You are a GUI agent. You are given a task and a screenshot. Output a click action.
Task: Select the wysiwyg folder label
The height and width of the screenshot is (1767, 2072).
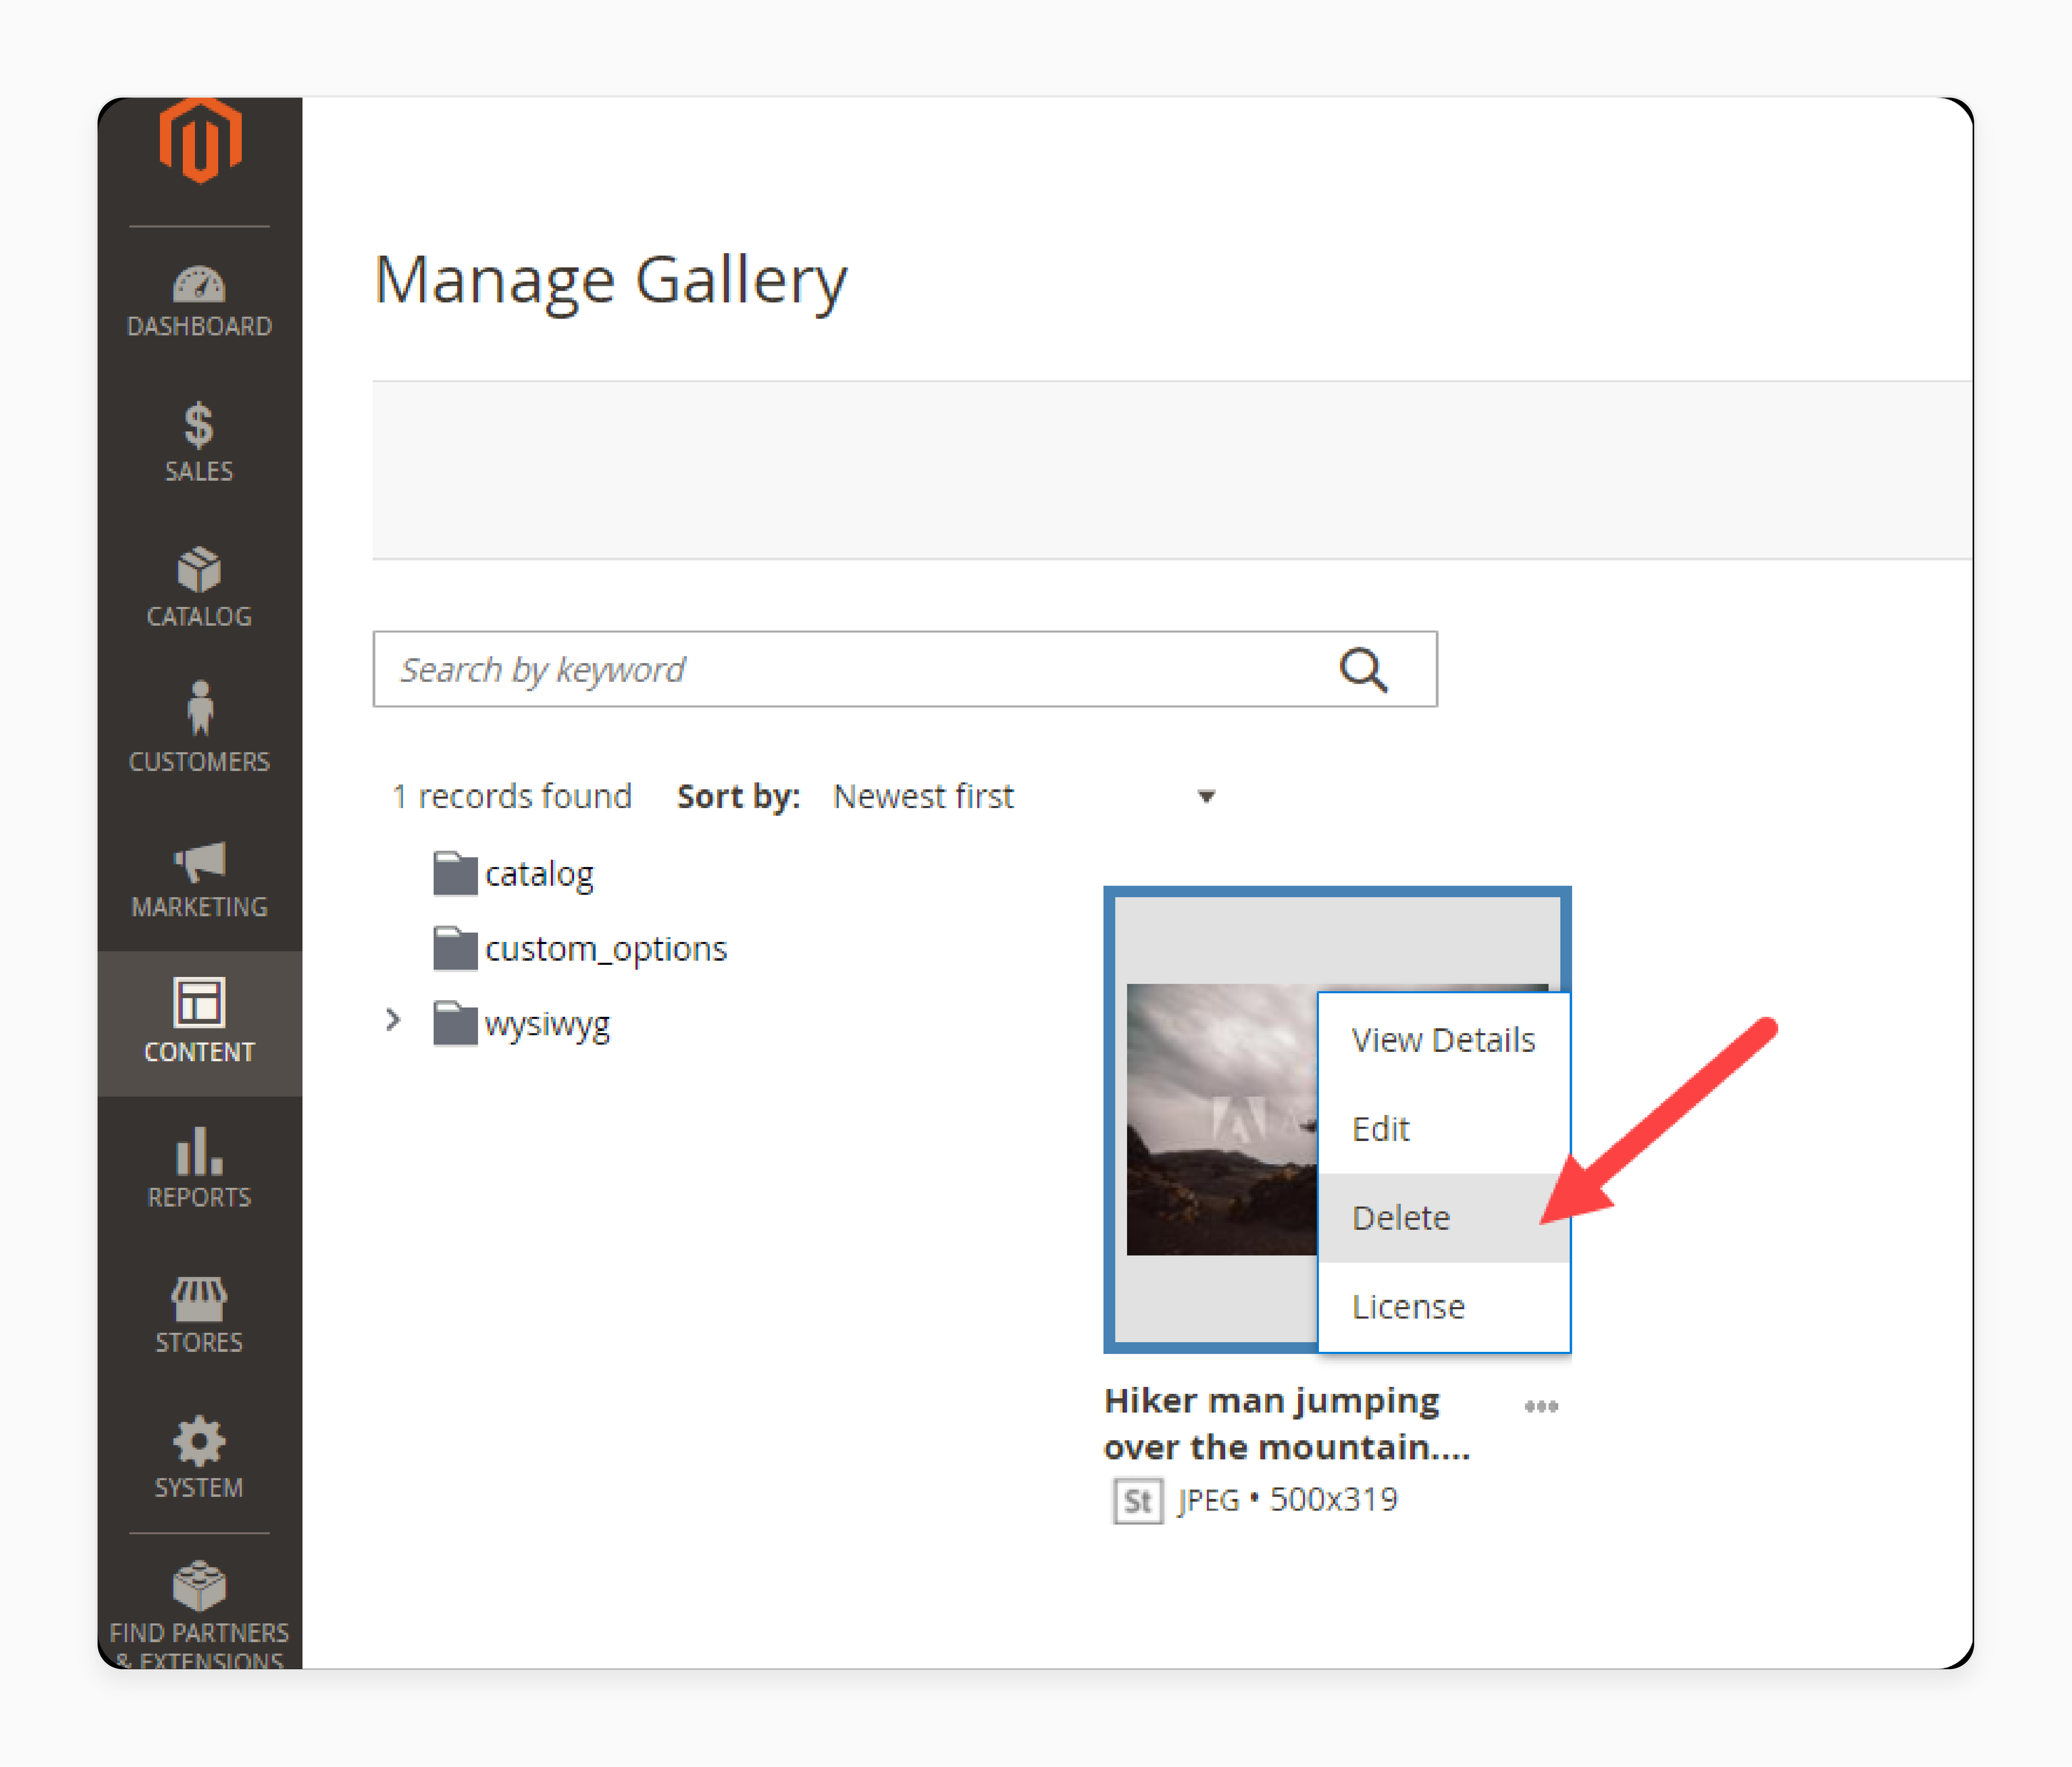(x=547, y=1025)
